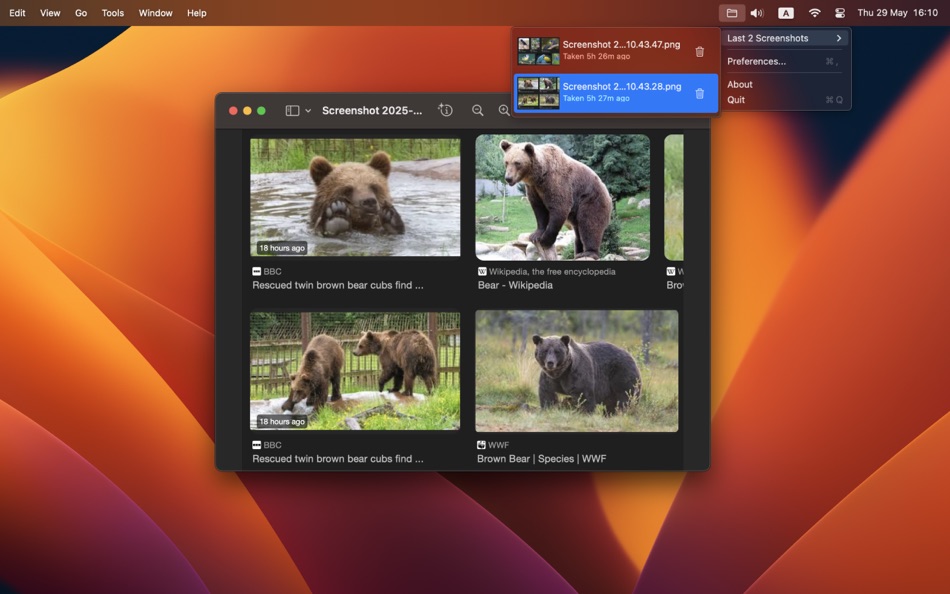Select Screenshot 2...10.43.28.png entry
Image resolution: width=950 pixels, height=594 pixels.
pos(616,93)
